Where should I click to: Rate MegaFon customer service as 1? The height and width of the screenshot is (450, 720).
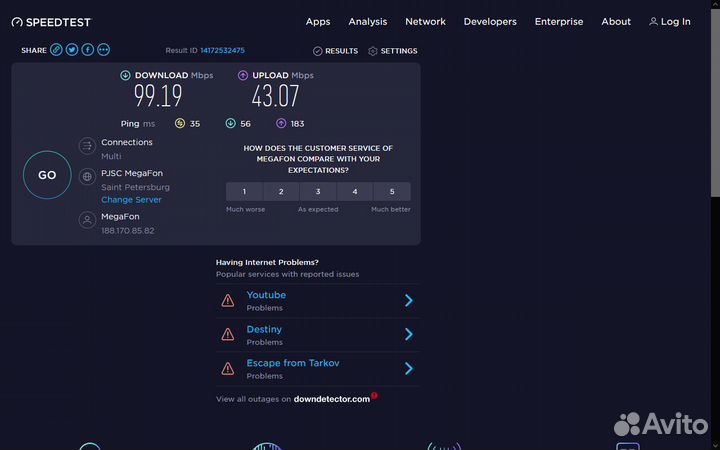[x=244, y=191]
